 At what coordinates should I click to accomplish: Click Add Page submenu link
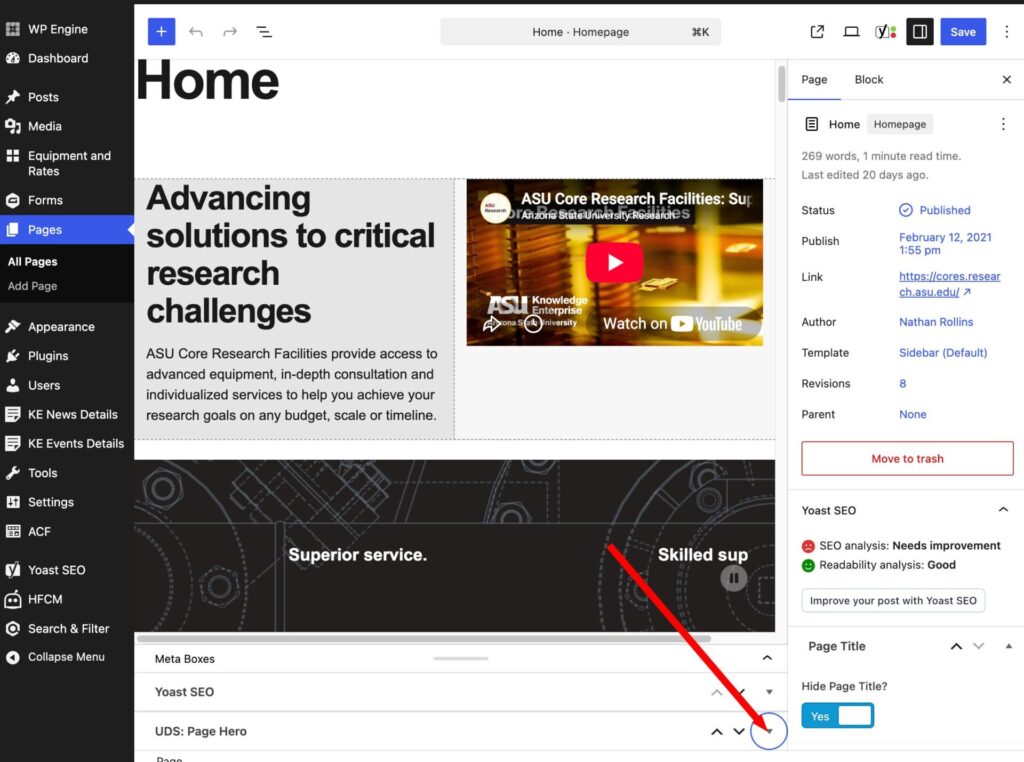coord(33,286)
